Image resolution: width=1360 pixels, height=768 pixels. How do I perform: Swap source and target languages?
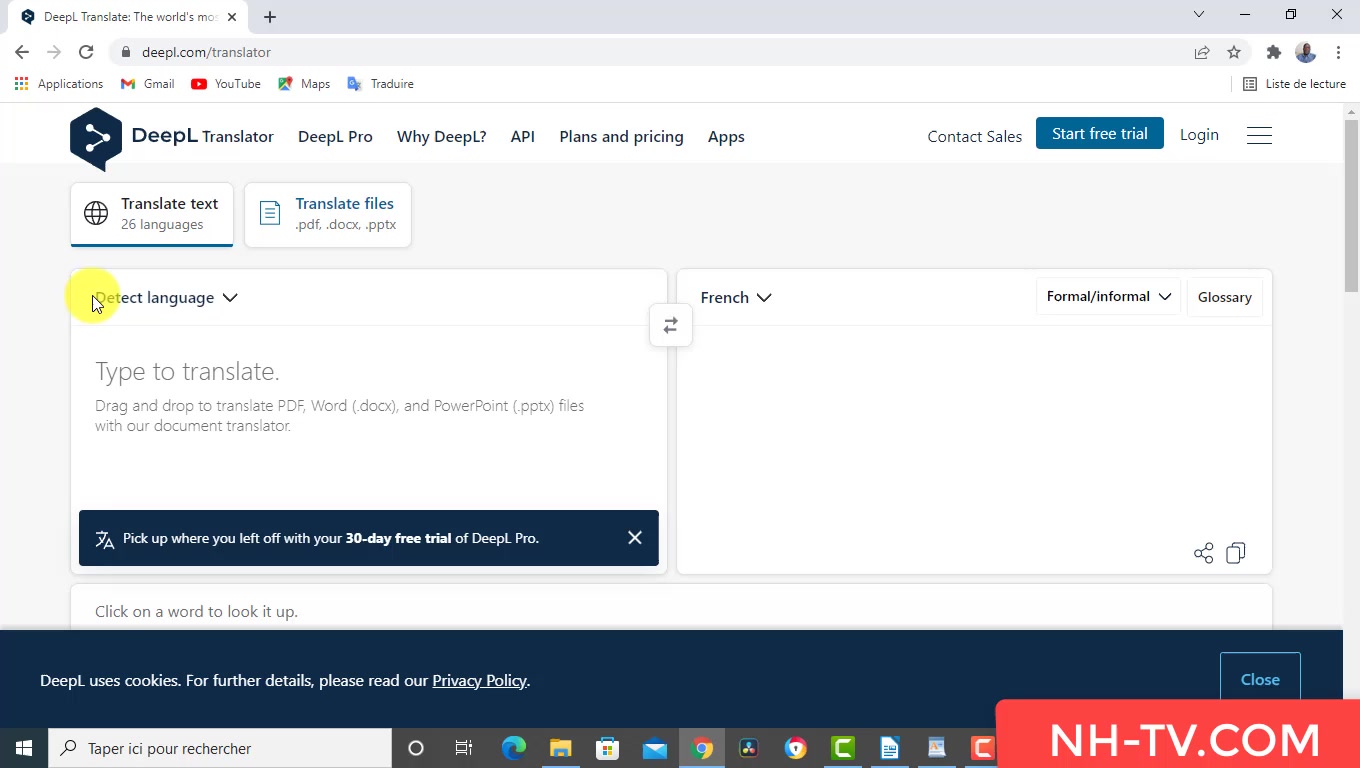[670, 325]
